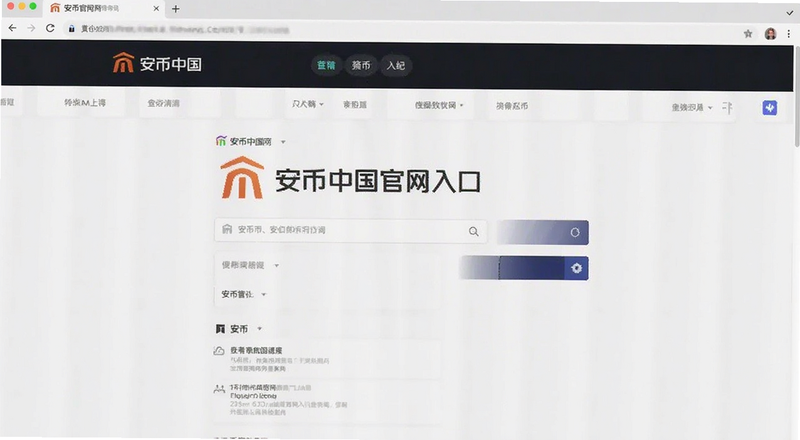Select the 入纪 pill tab in header

[396, 65]
